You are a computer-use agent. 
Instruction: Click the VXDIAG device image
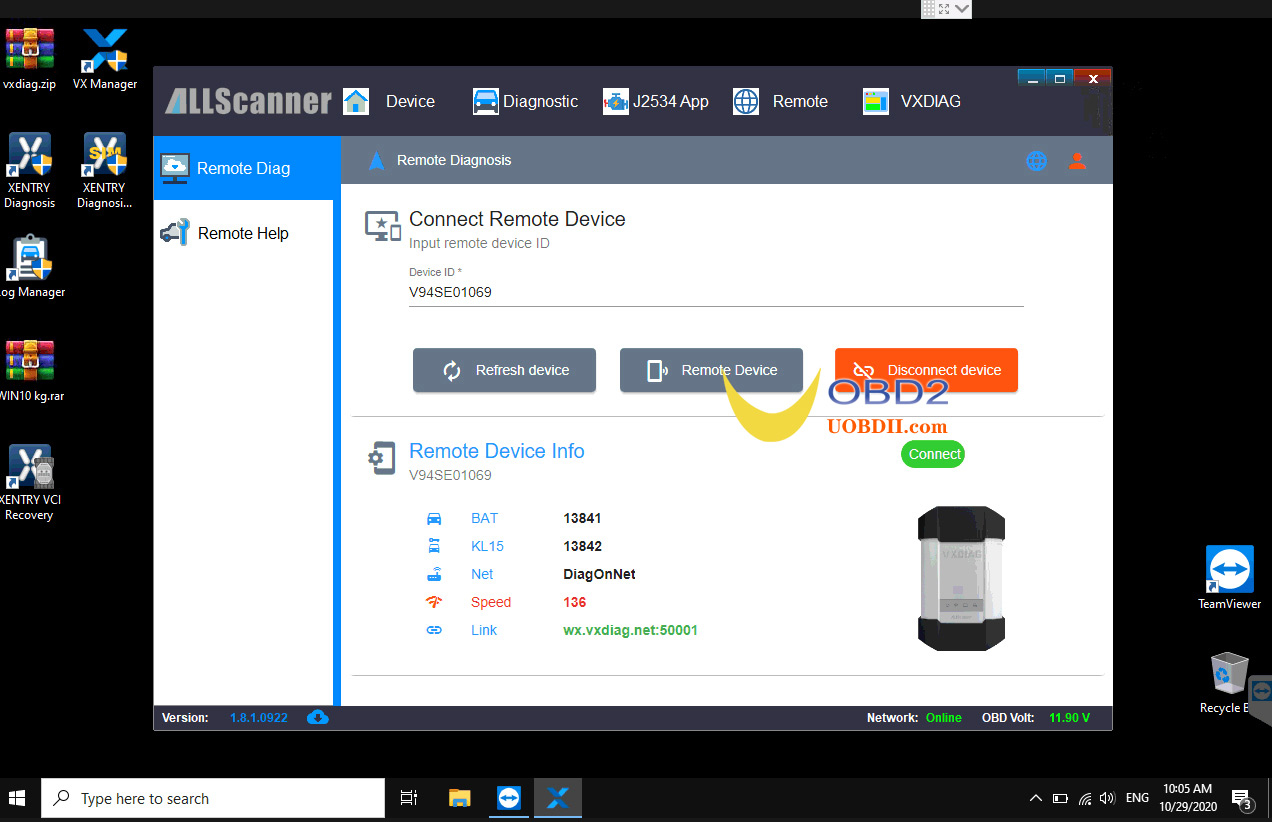click(961, 578)
